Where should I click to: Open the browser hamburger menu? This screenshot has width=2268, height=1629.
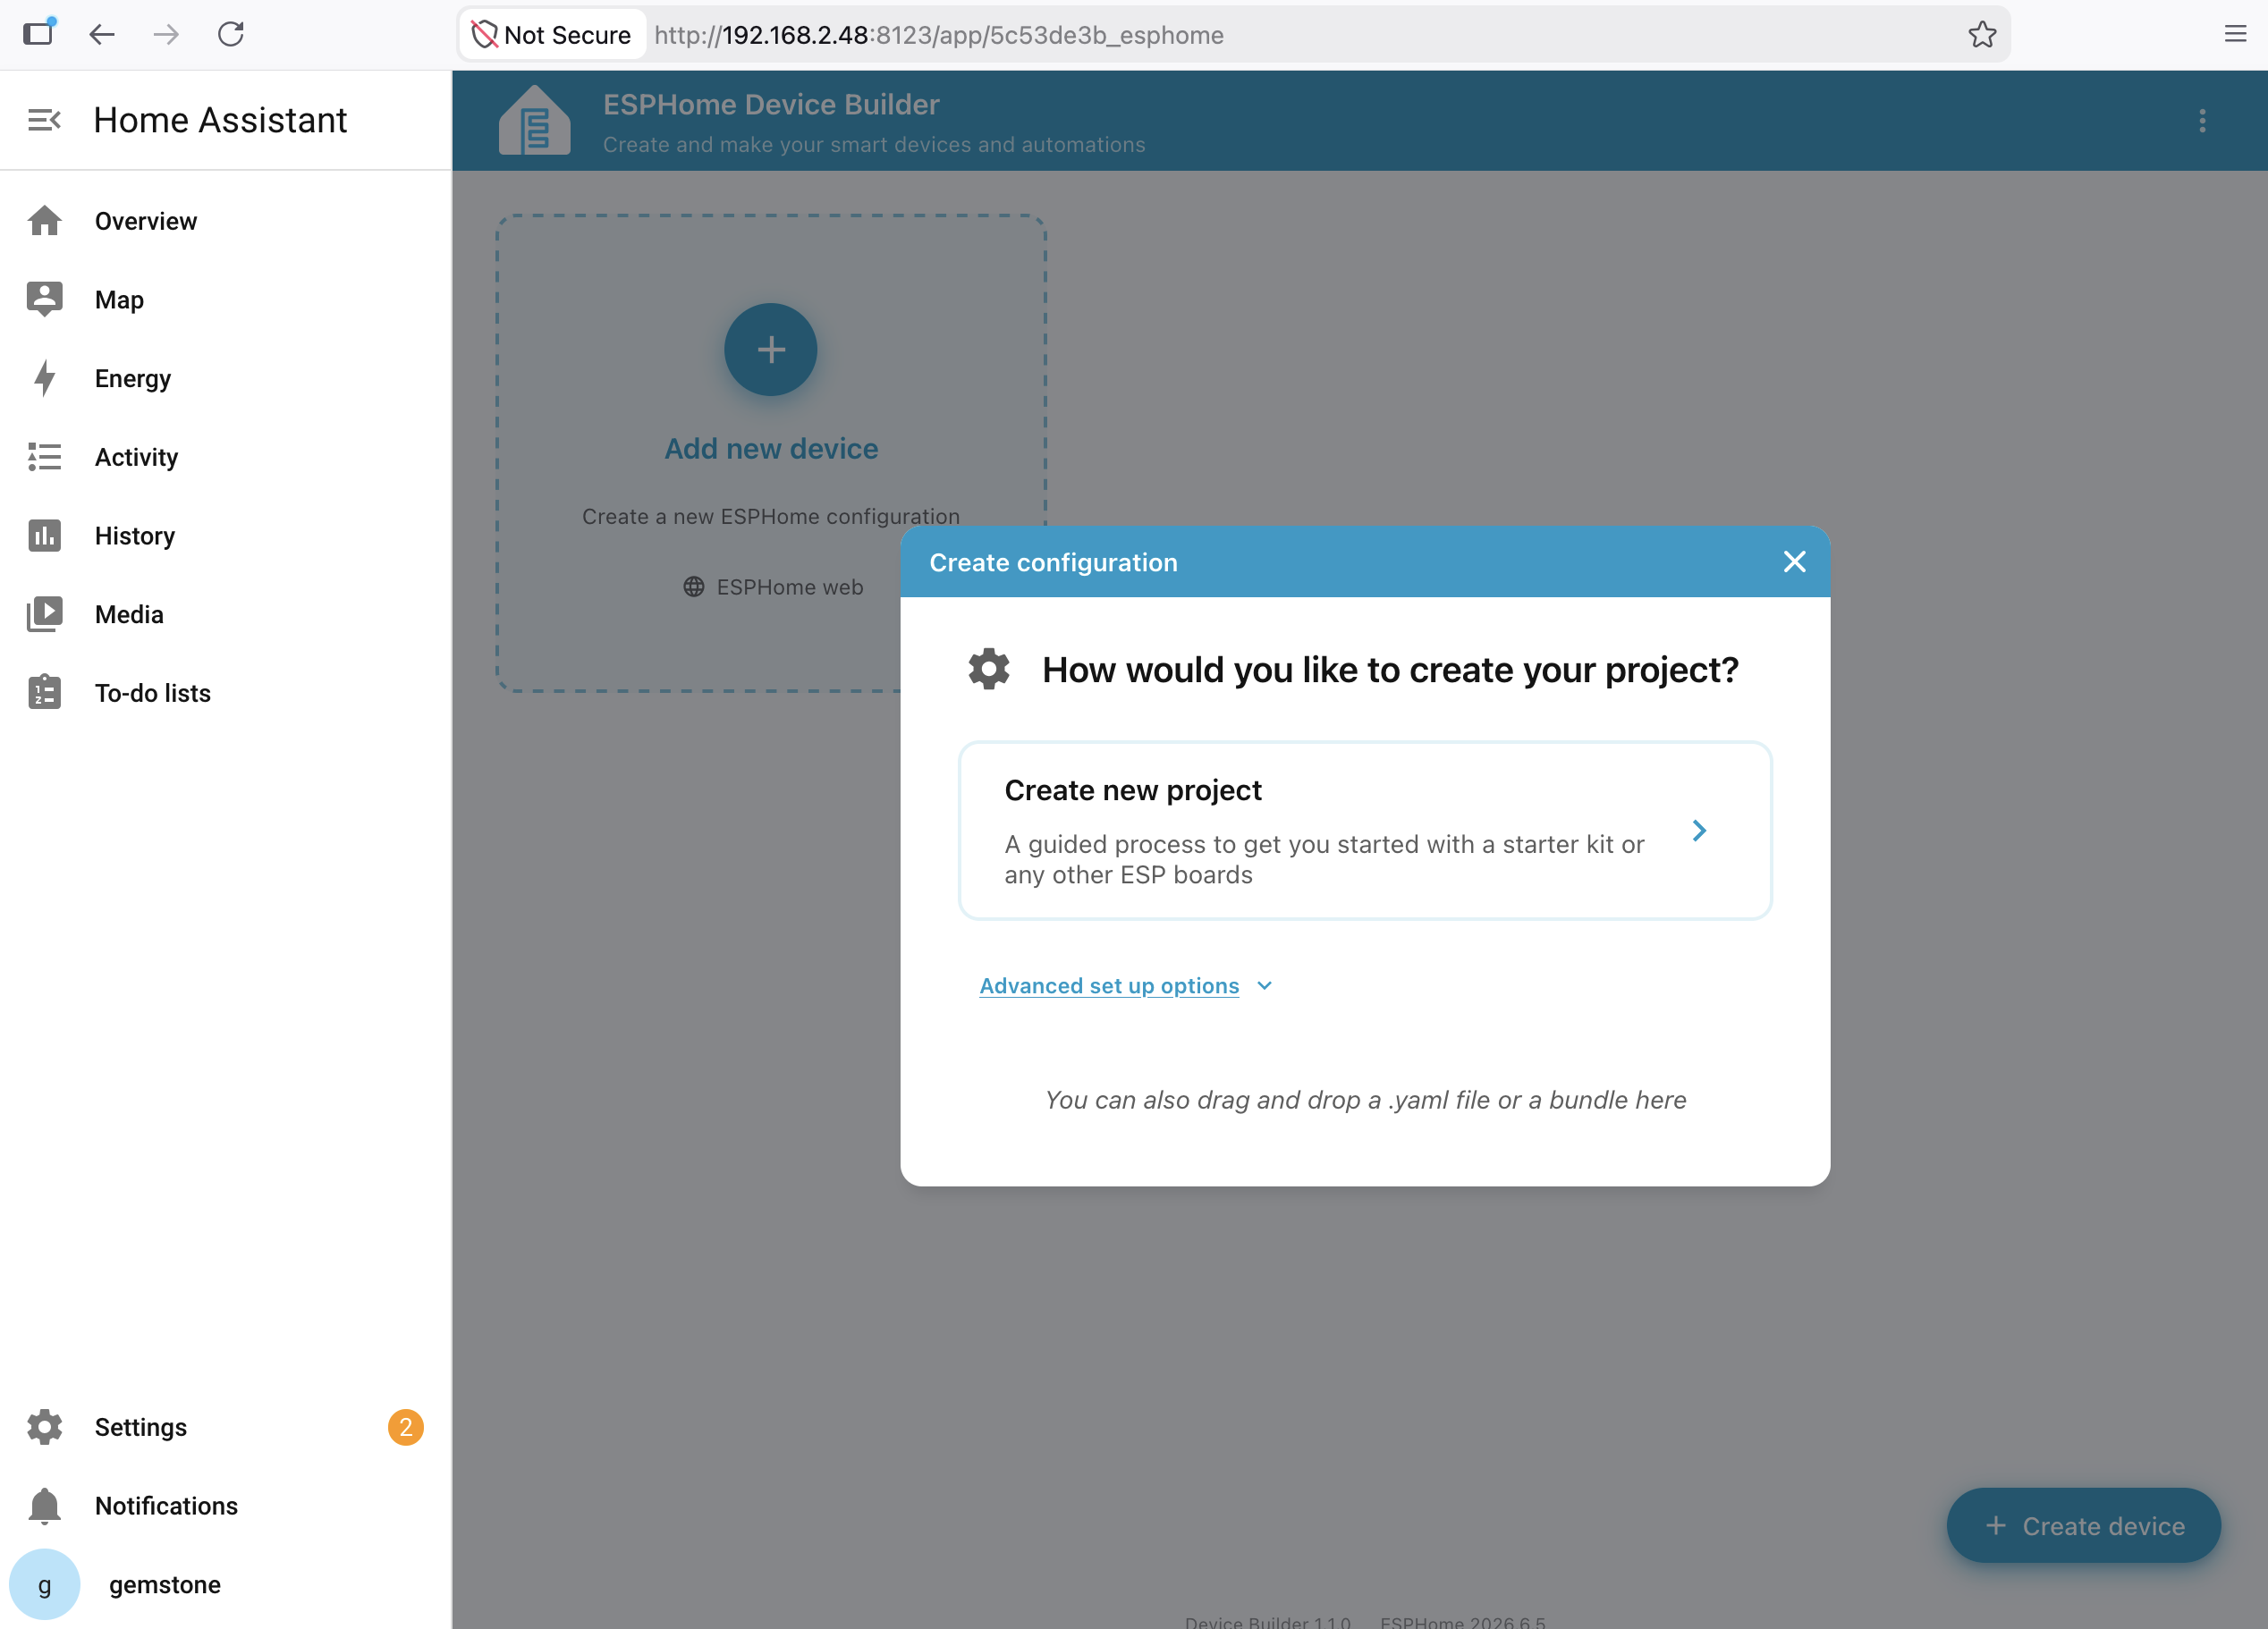pos(2235,35)
